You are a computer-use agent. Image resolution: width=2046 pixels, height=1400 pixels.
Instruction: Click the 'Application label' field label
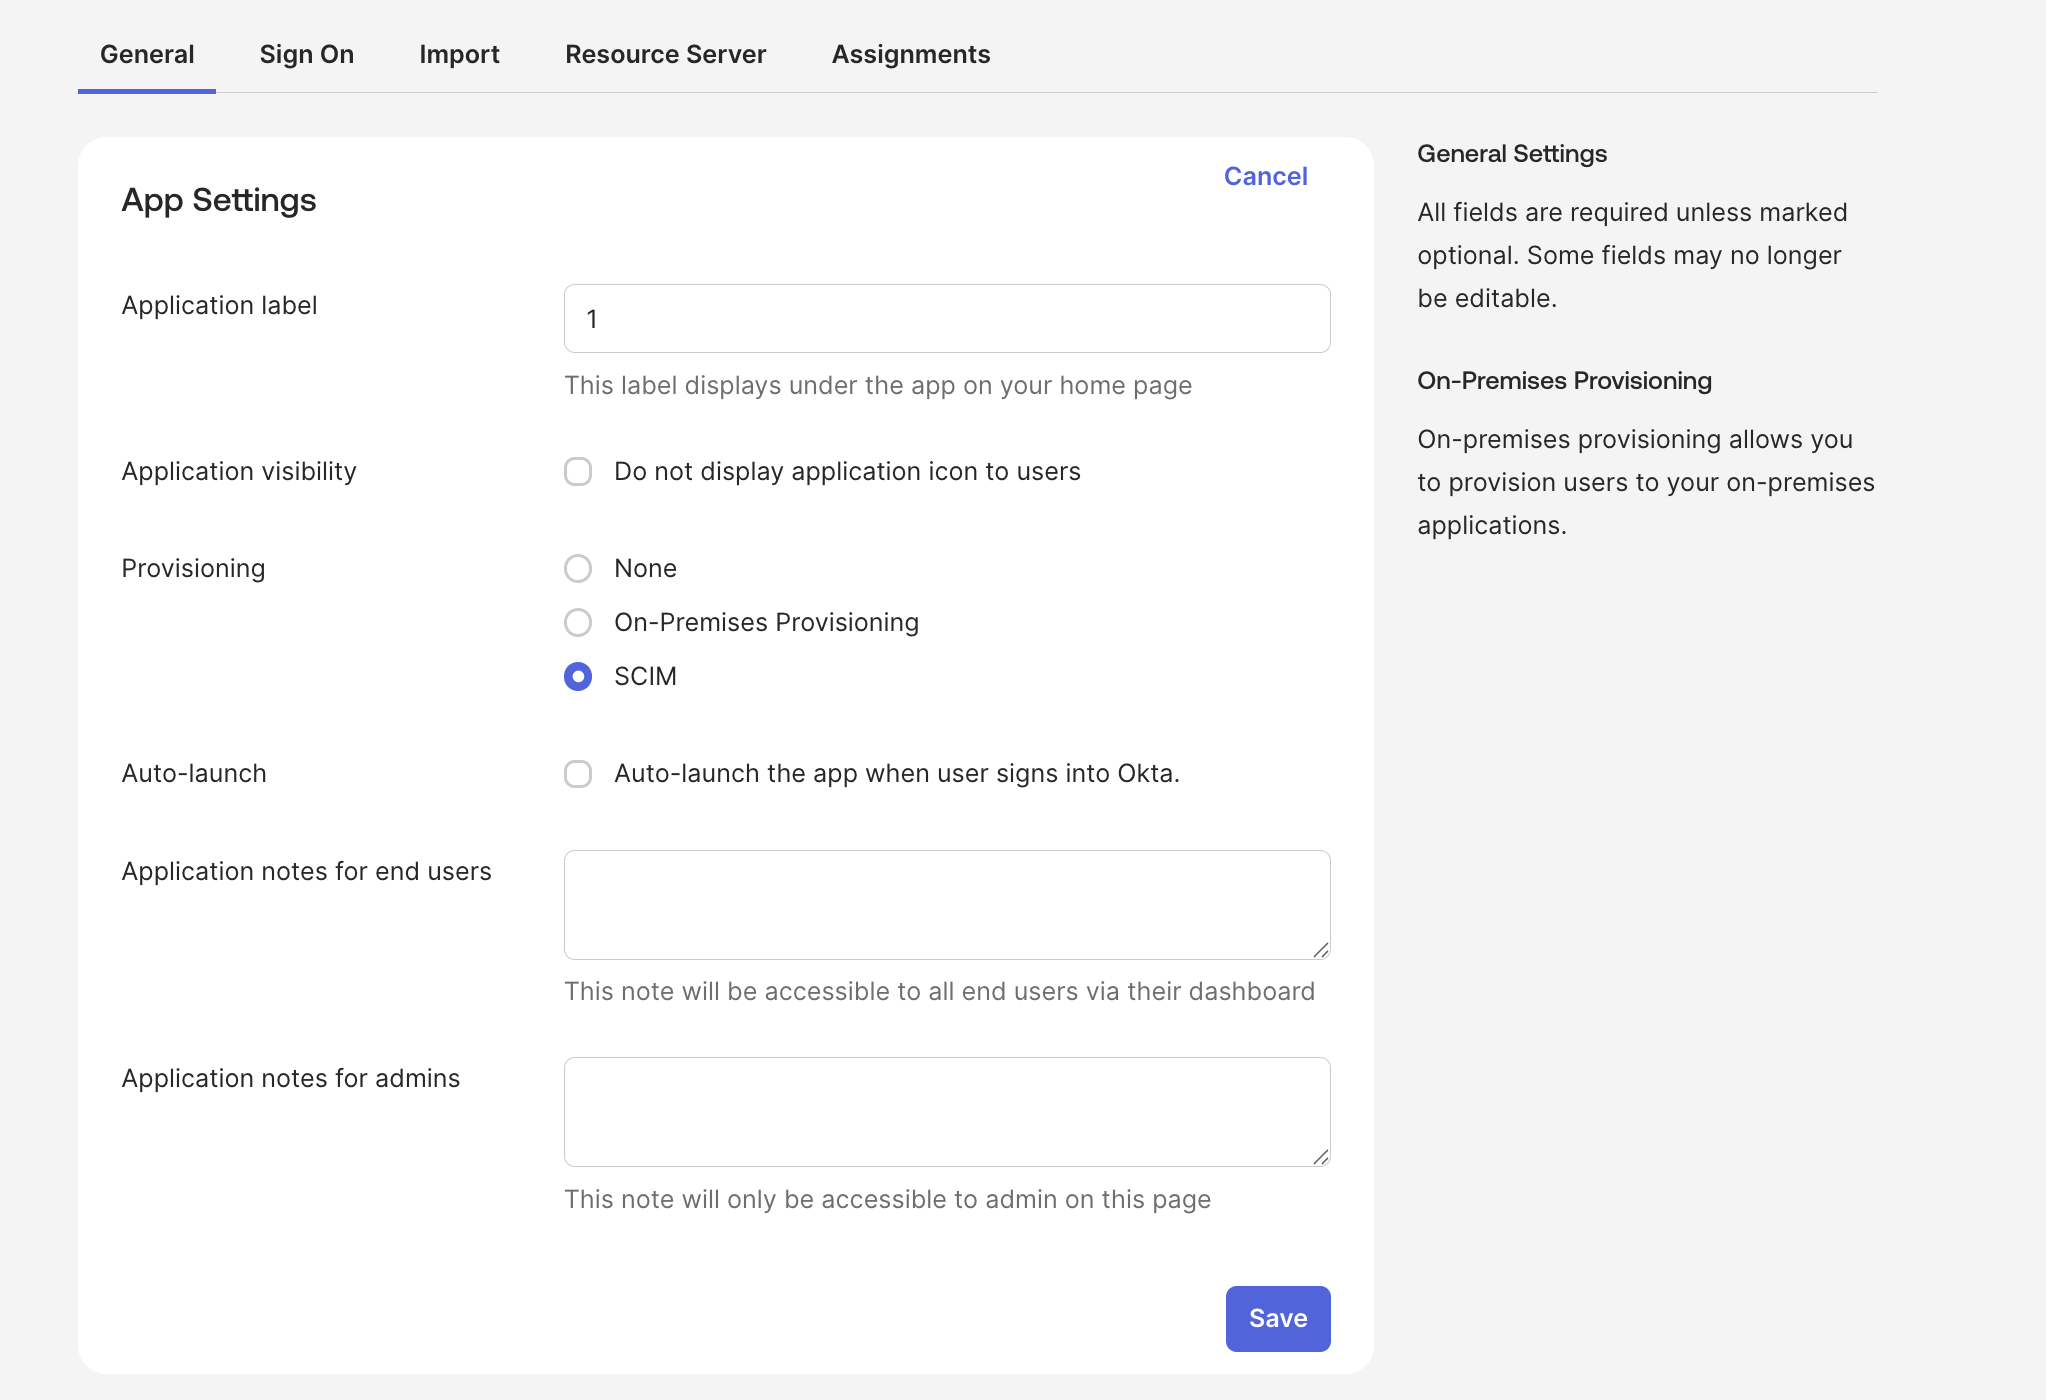tap(219, 305)
